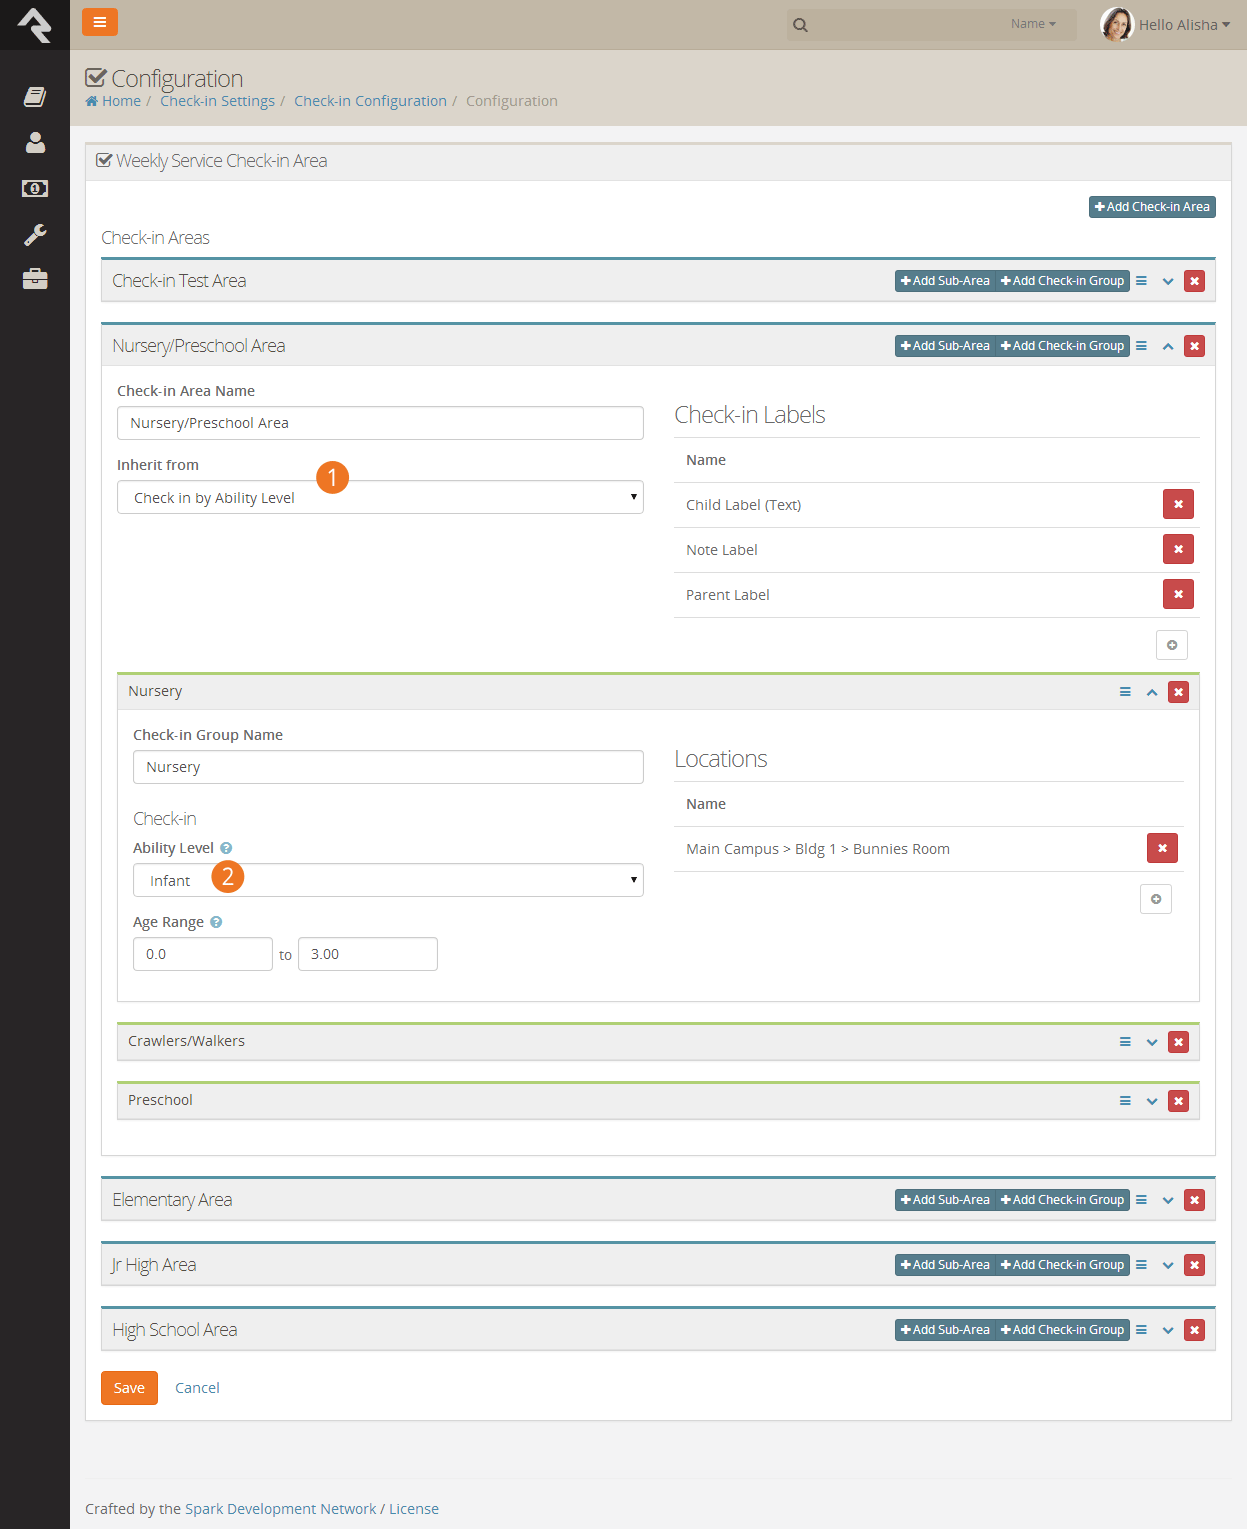
Task: Delete the Note Label row
Action: 1178,549
